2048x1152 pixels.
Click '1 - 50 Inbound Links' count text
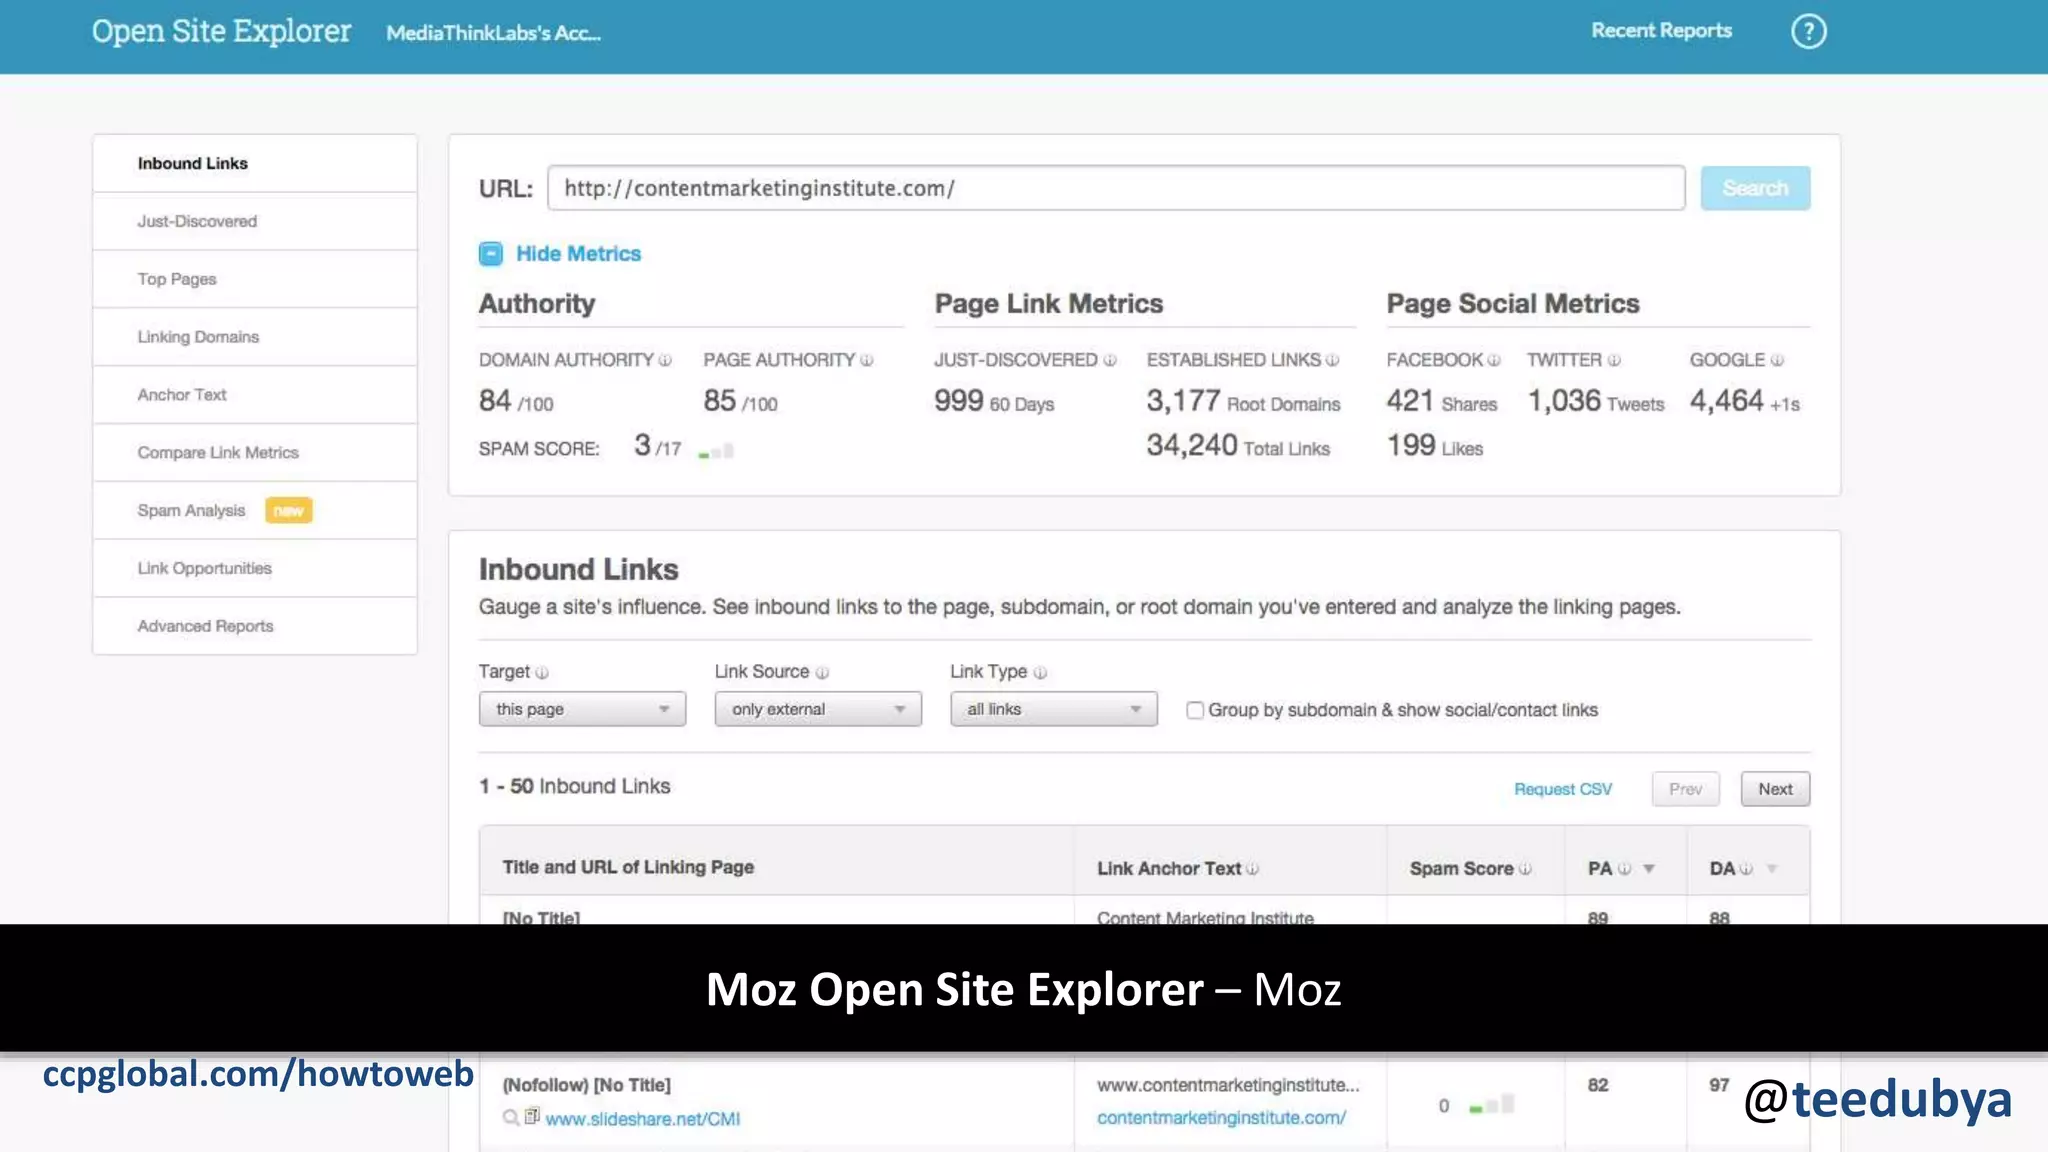(574, 786)
